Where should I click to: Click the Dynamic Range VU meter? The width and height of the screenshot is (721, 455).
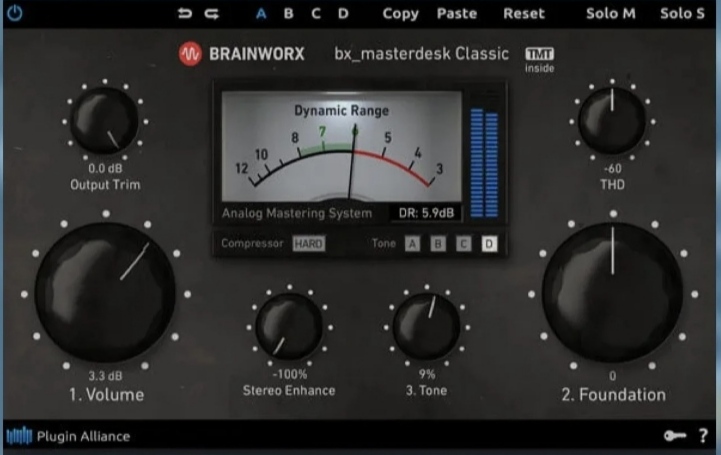tap(341, 146)
